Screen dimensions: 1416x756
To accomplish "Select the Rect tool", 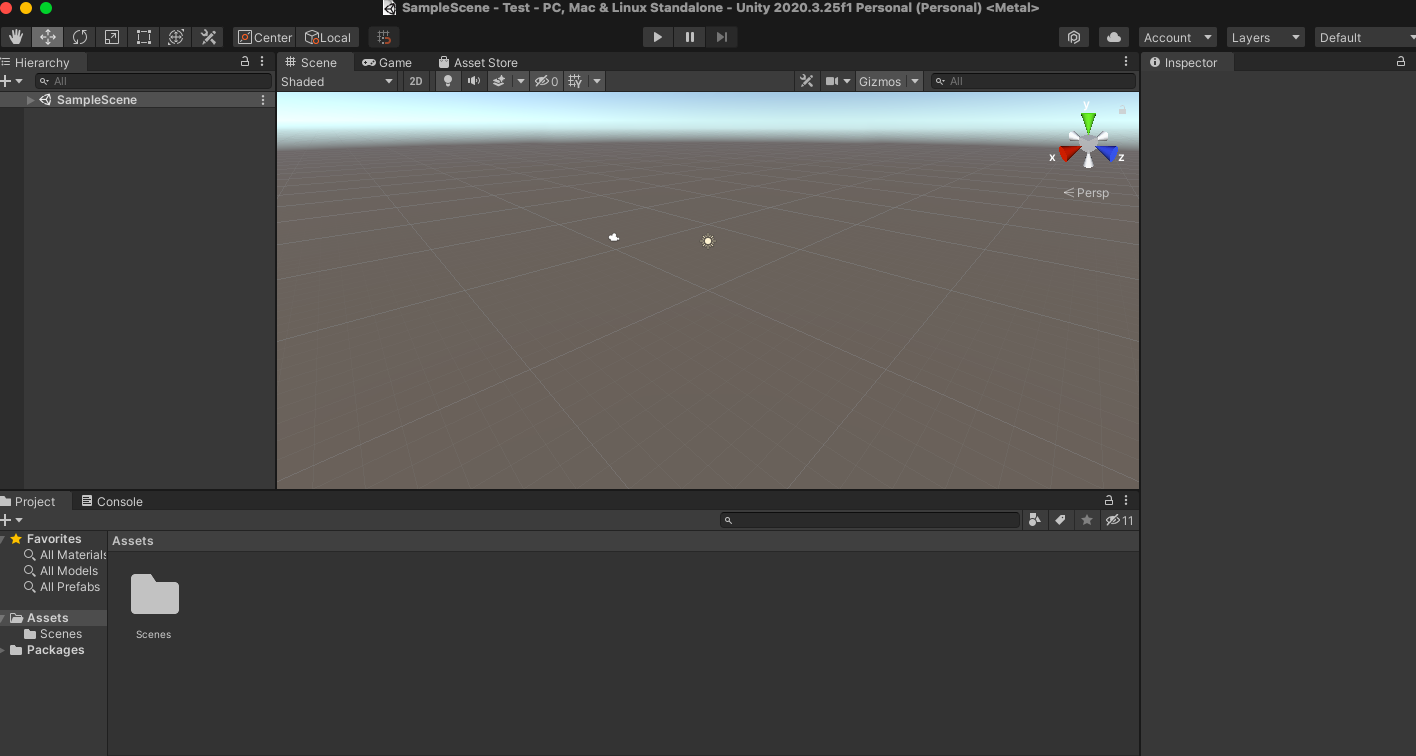I will 143,37.
